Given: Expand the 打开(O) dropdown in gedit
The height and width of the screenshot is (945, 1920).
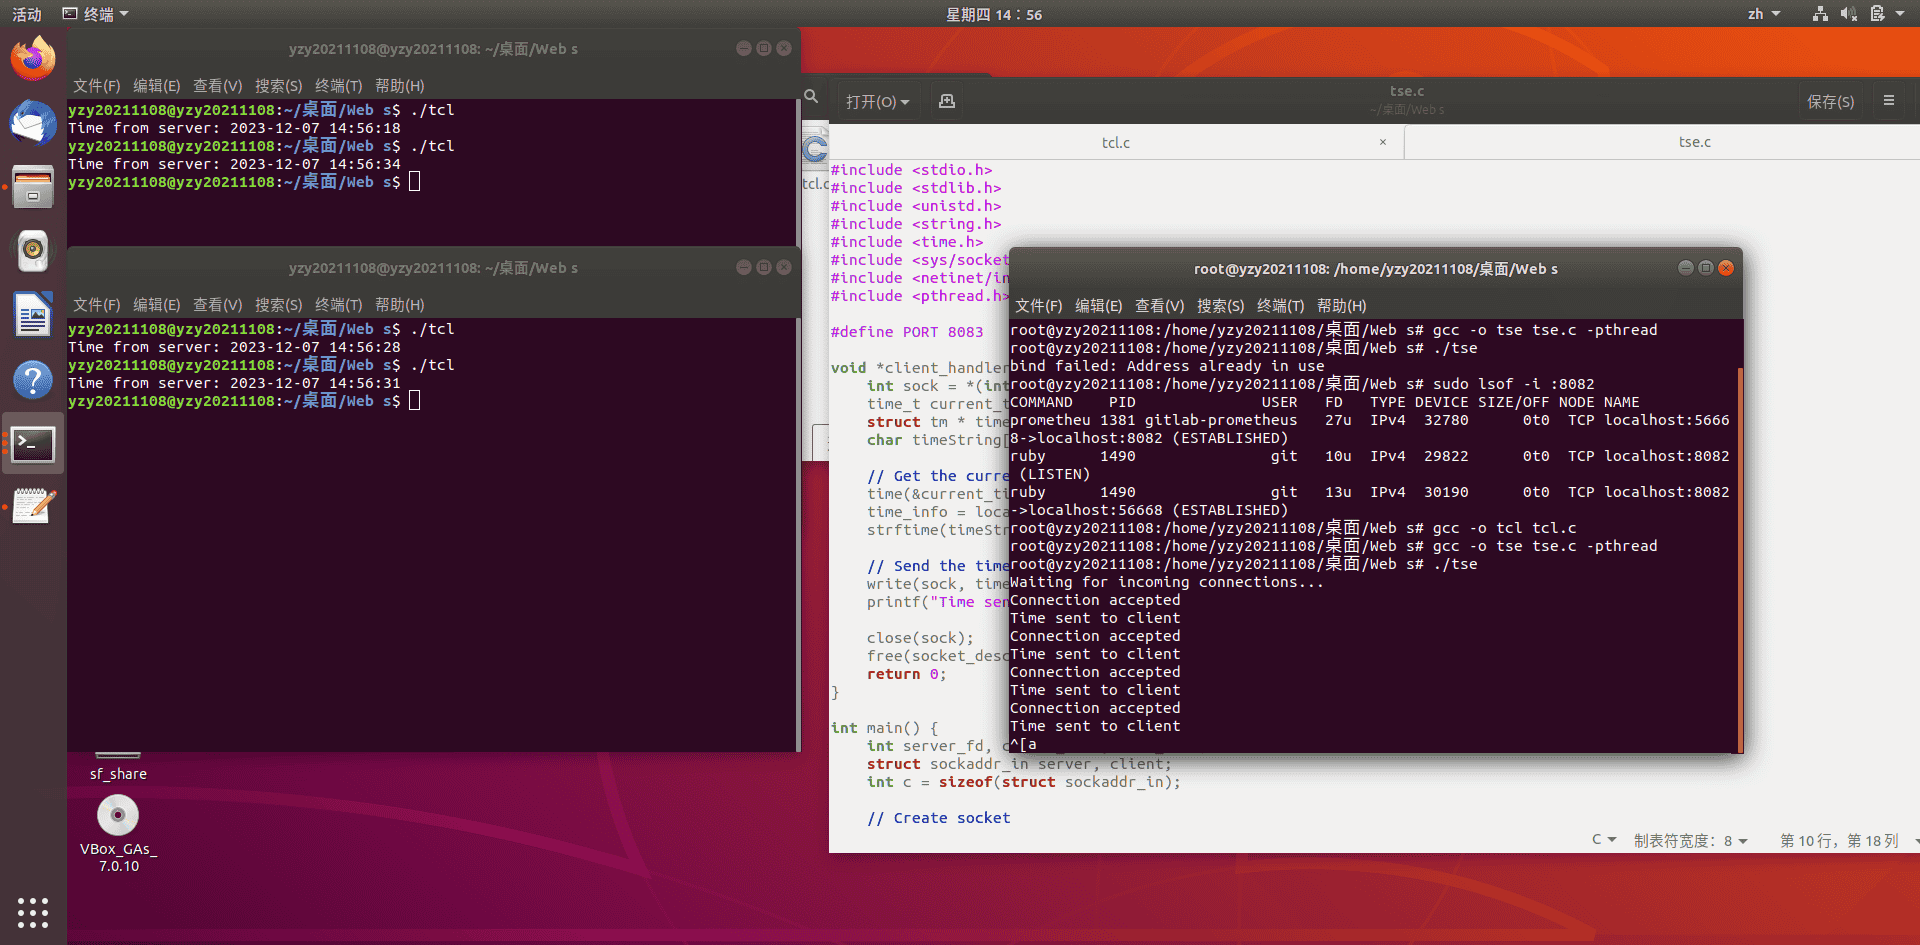Looking at the screenshot, I should (x=877, y=102).
